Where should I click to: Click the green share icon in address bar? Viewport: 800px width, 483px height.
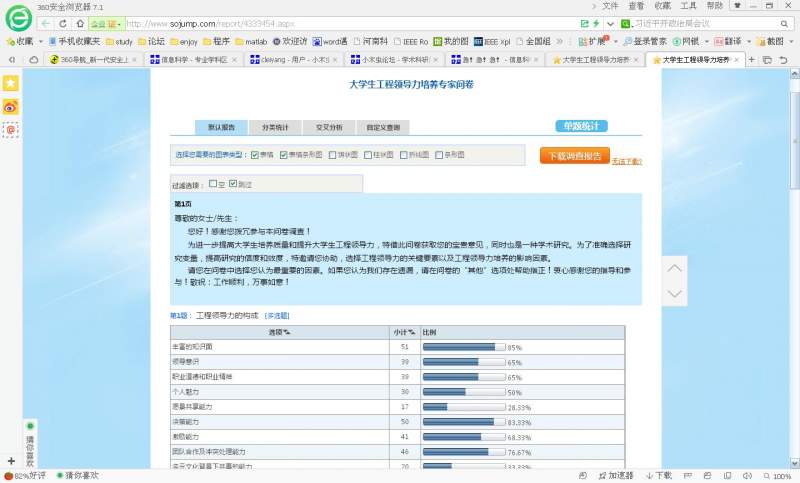[x=585, y=23]
